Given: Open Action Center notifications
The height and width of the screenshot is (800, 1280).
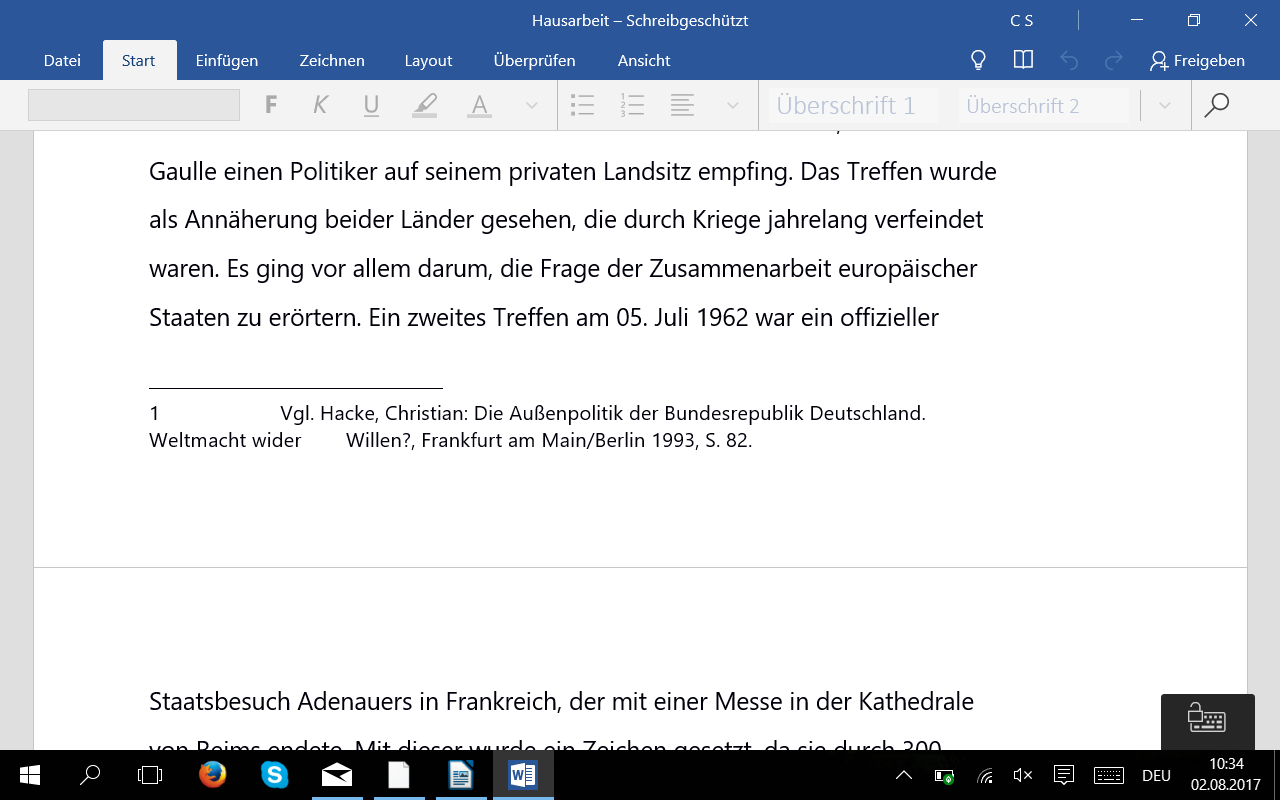Looking at the screenshot, I should (x=1064, y=775).
